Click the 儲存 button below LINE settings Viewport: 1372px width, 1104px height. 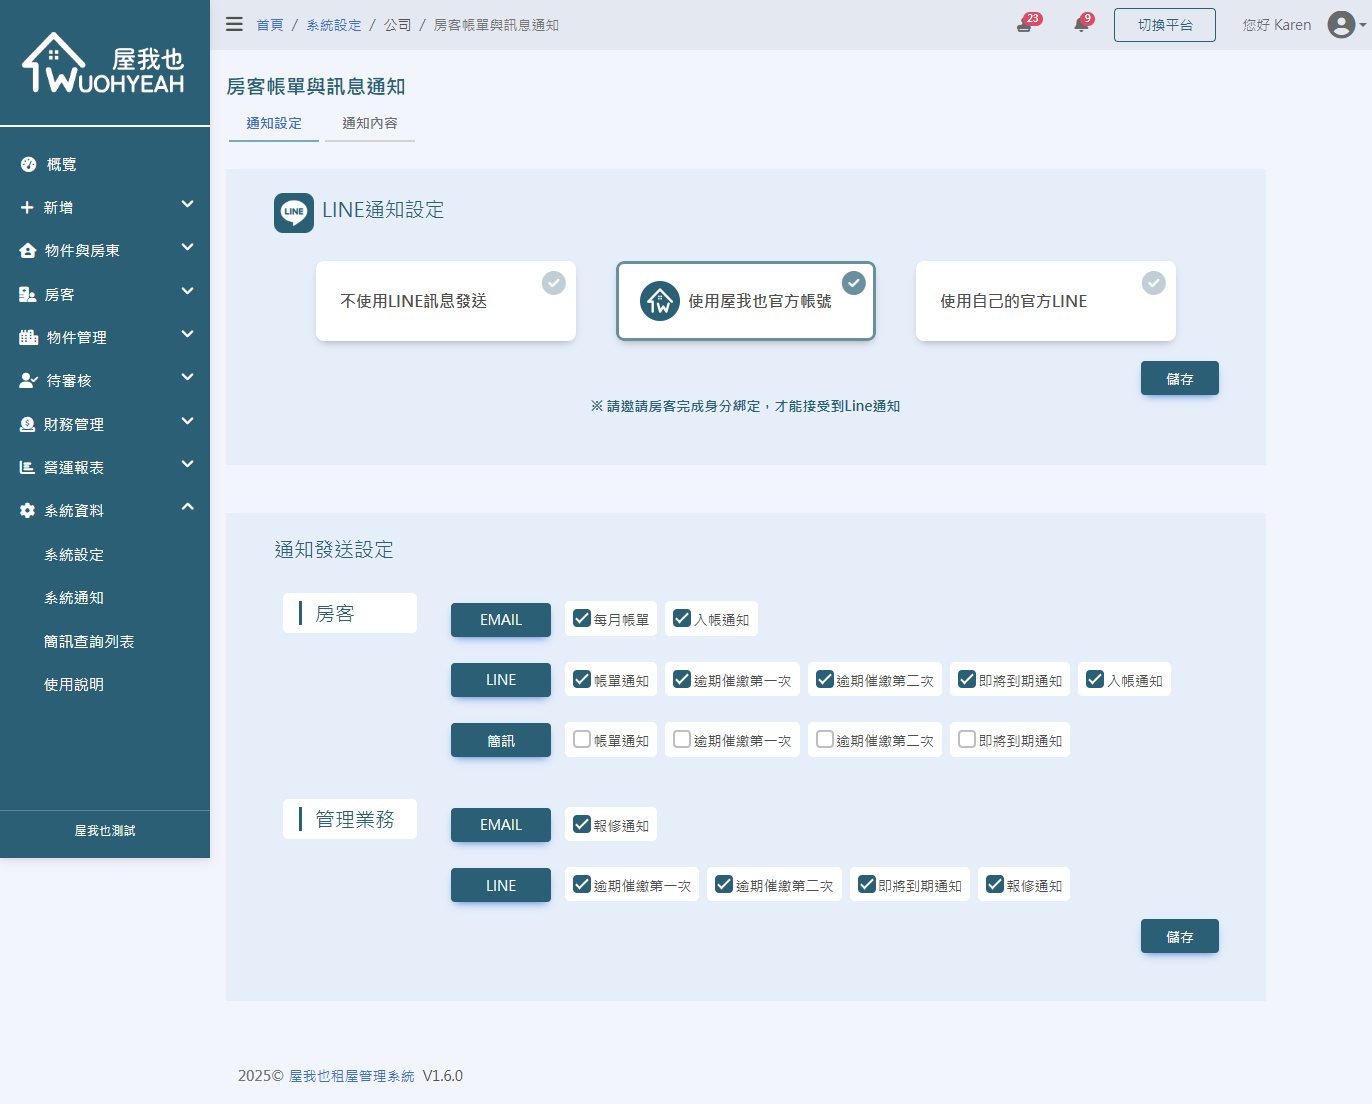(x=1179, y=378)
